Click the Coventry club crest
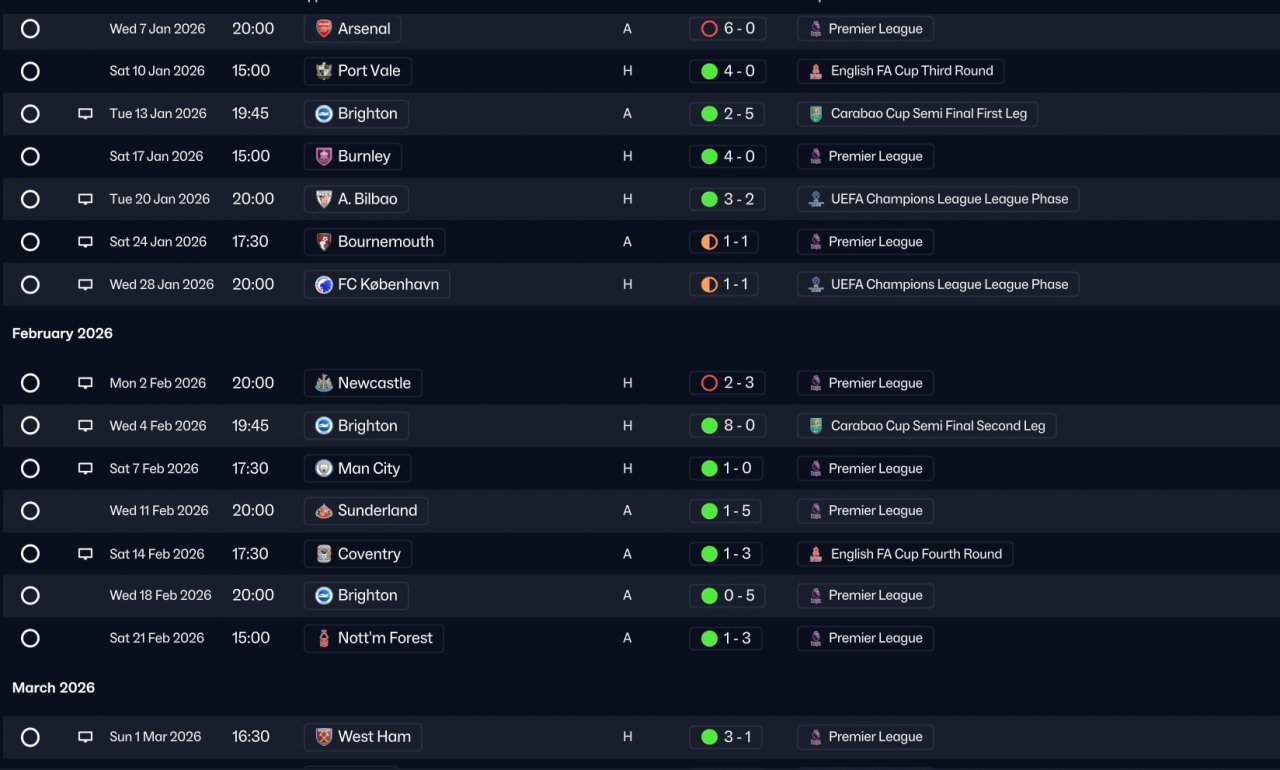The width and height of the screenshot is (1280, 770). click(324, 554)
